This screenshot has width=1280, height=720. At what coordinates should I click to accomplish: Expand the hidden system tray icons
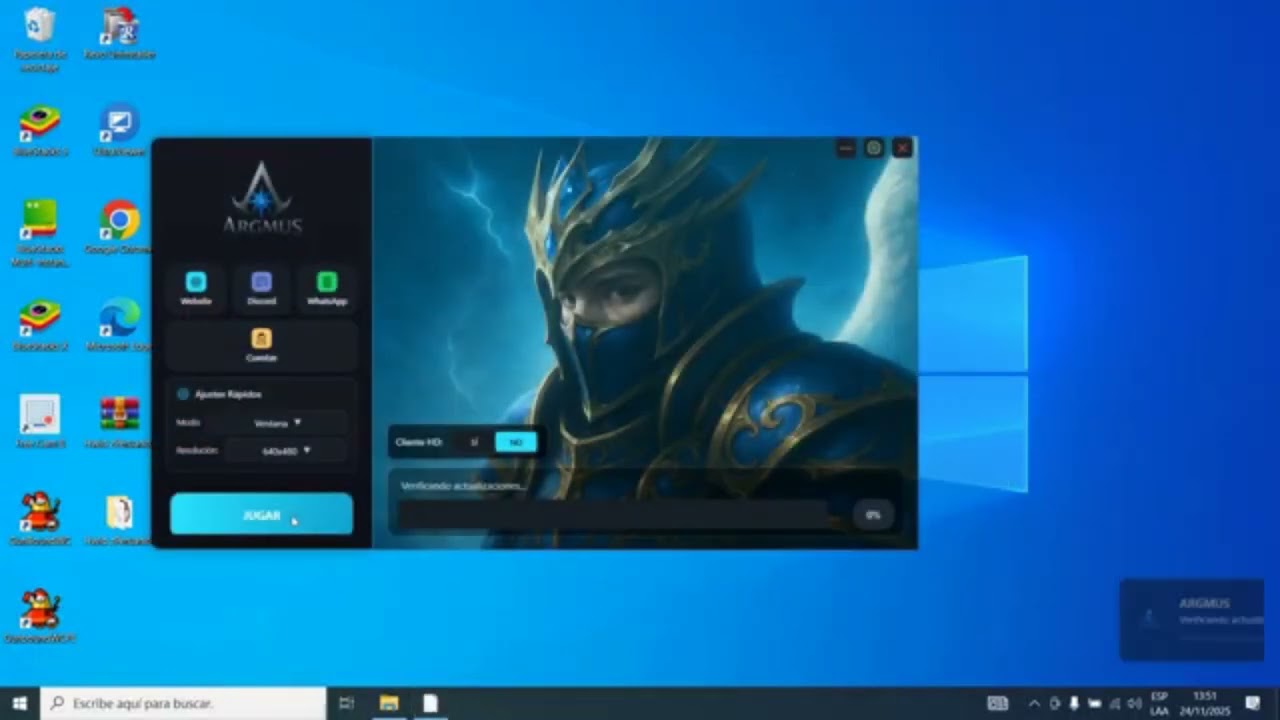pyautogui.click(x=1034, y=703)
